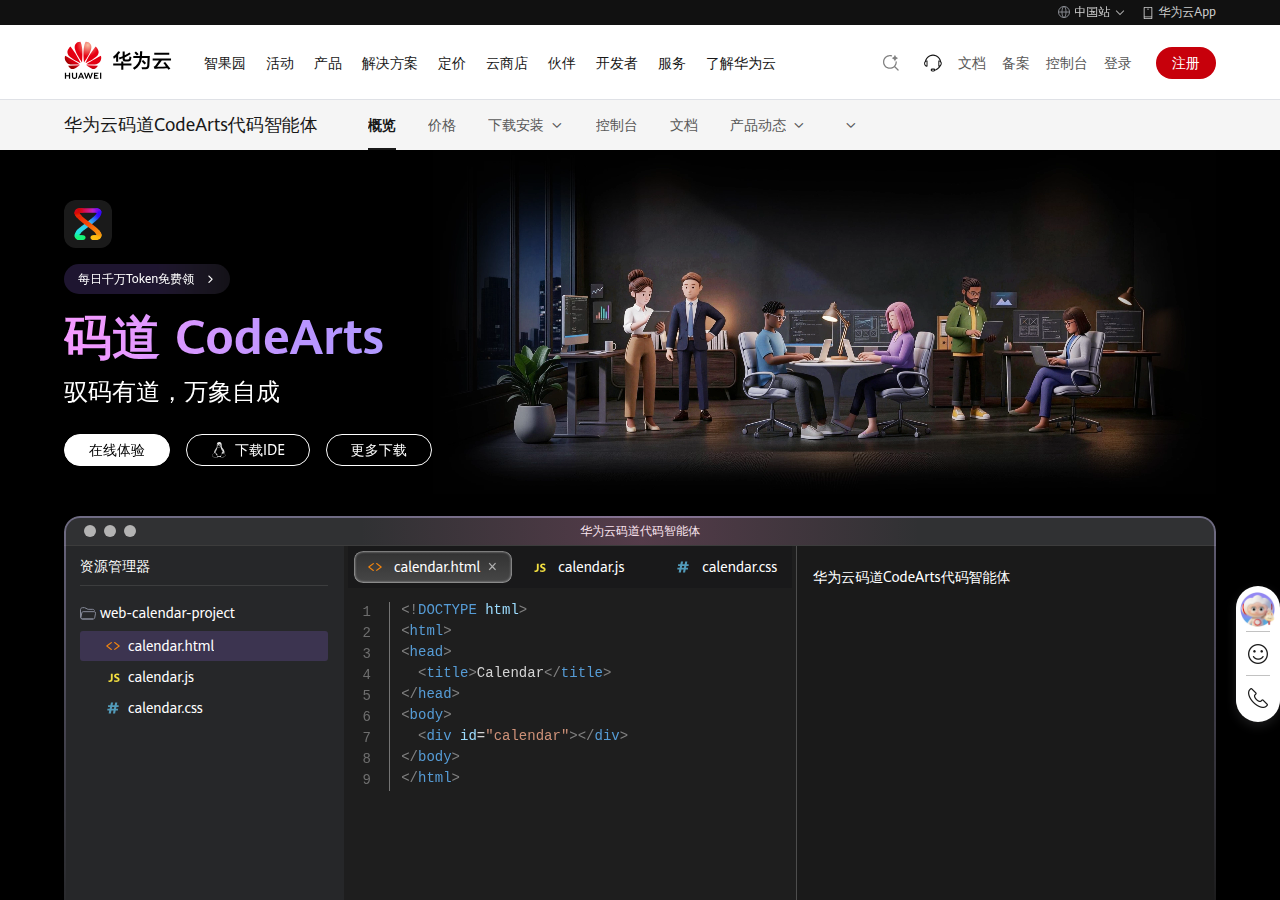Click the 下载IDE button
The width and height of the screenshot is (1280, 900).
[248, 450]
